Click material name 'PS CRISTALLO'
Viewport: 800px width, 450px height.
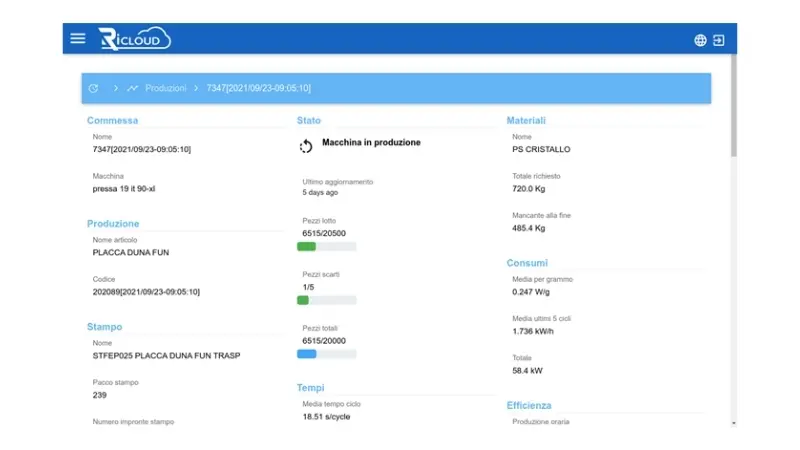click(541, 149)
